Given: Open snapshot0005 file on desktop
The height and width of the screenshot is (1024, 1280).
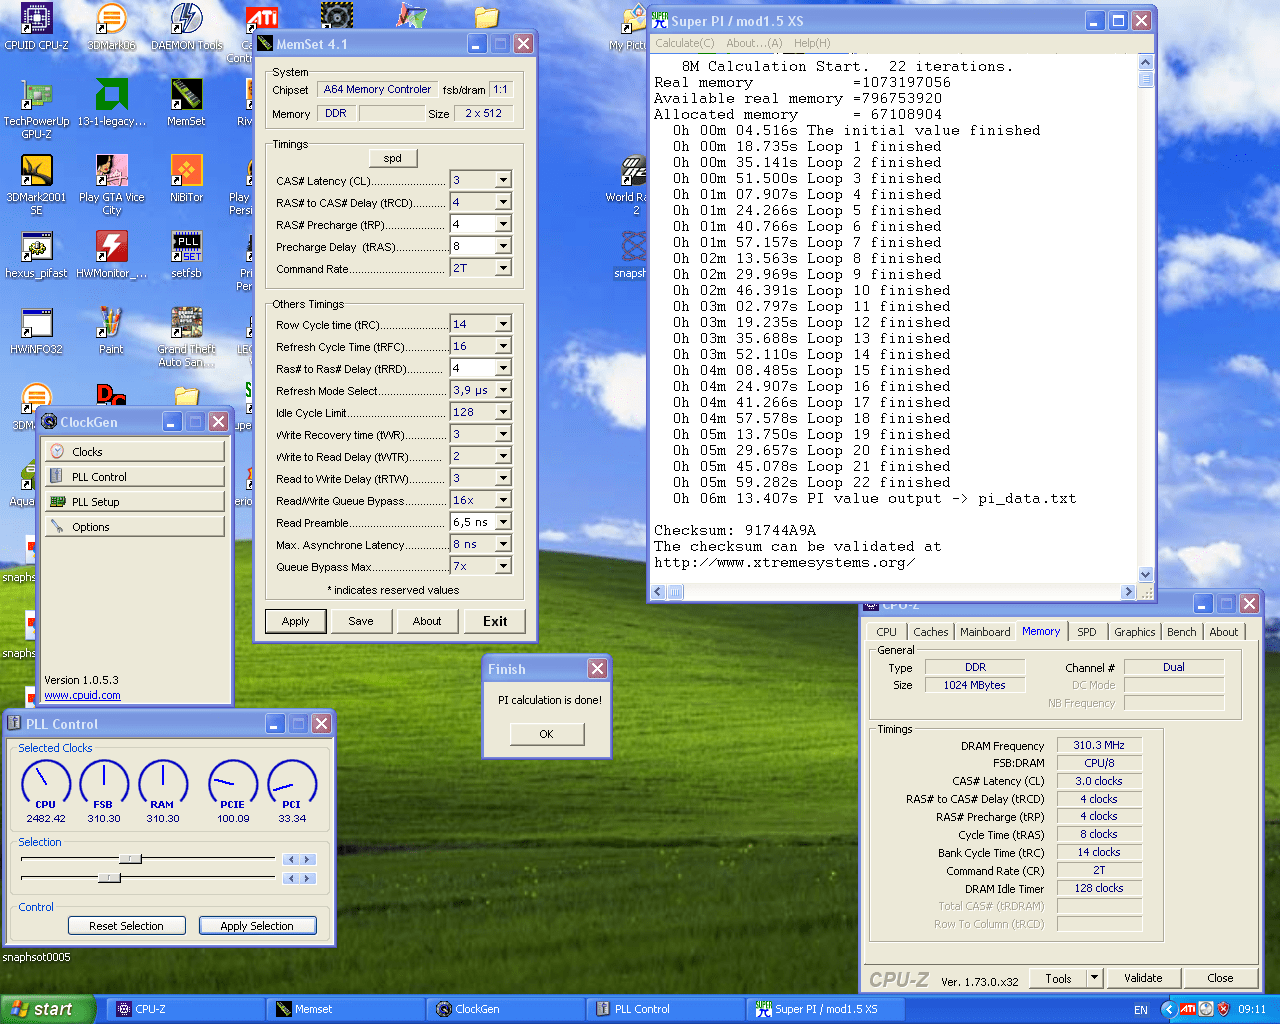Looking at the screenshot, I should click(36, 957).
